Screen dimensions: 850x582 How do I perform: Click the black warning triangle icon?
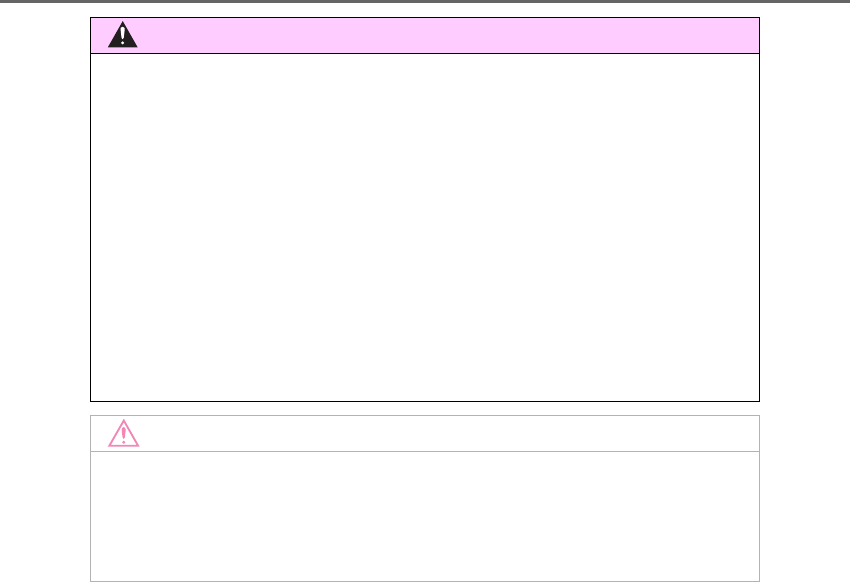click(x=123, y=35)
